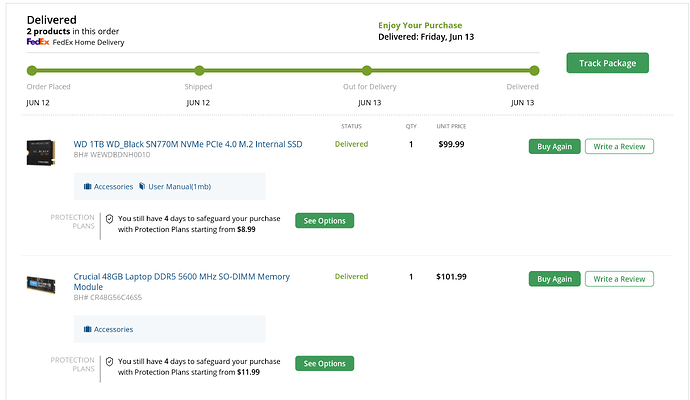Click the 'BH# WEWDBDNH0010' item number

tap(112, 155)
